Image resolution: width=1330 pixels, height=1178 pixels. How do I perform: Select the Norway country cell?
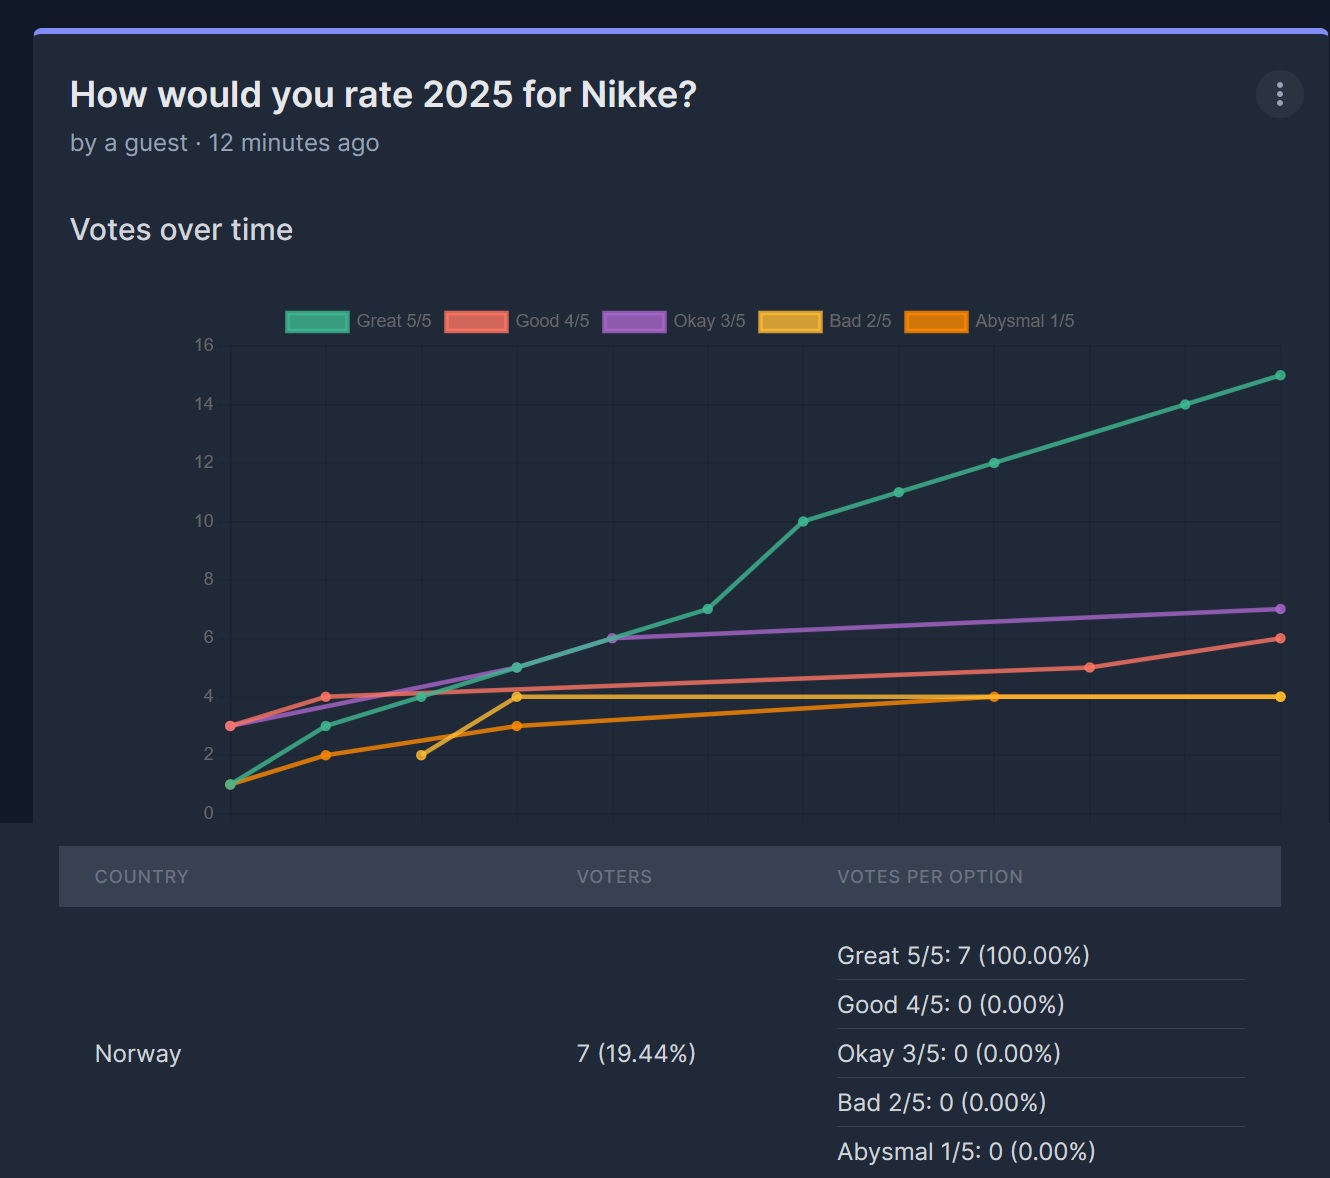point(138,1053)
